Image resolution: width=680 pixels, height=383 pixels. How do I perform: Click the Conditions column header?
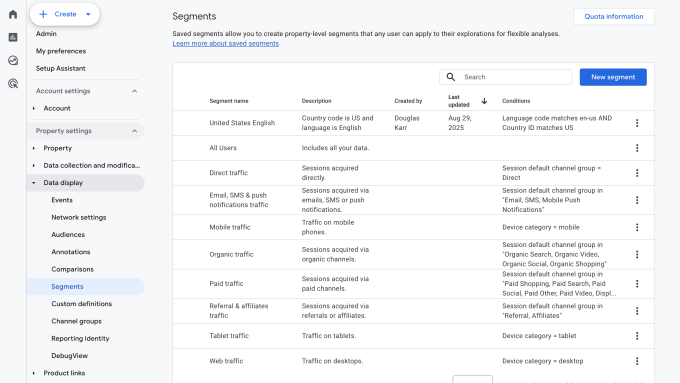[x=516, y=101]
